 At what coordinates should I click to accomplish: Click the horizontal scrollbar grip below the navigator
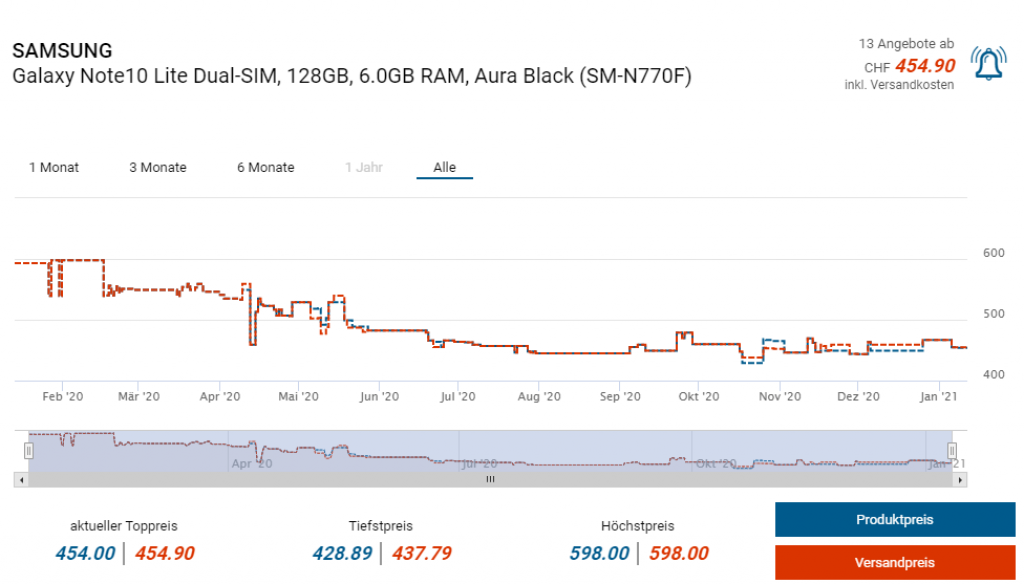(x=490, y=480)
